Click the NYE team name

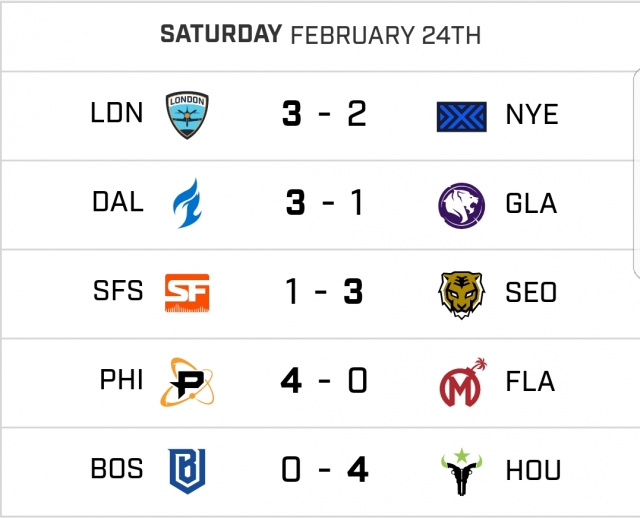[532, 116]
